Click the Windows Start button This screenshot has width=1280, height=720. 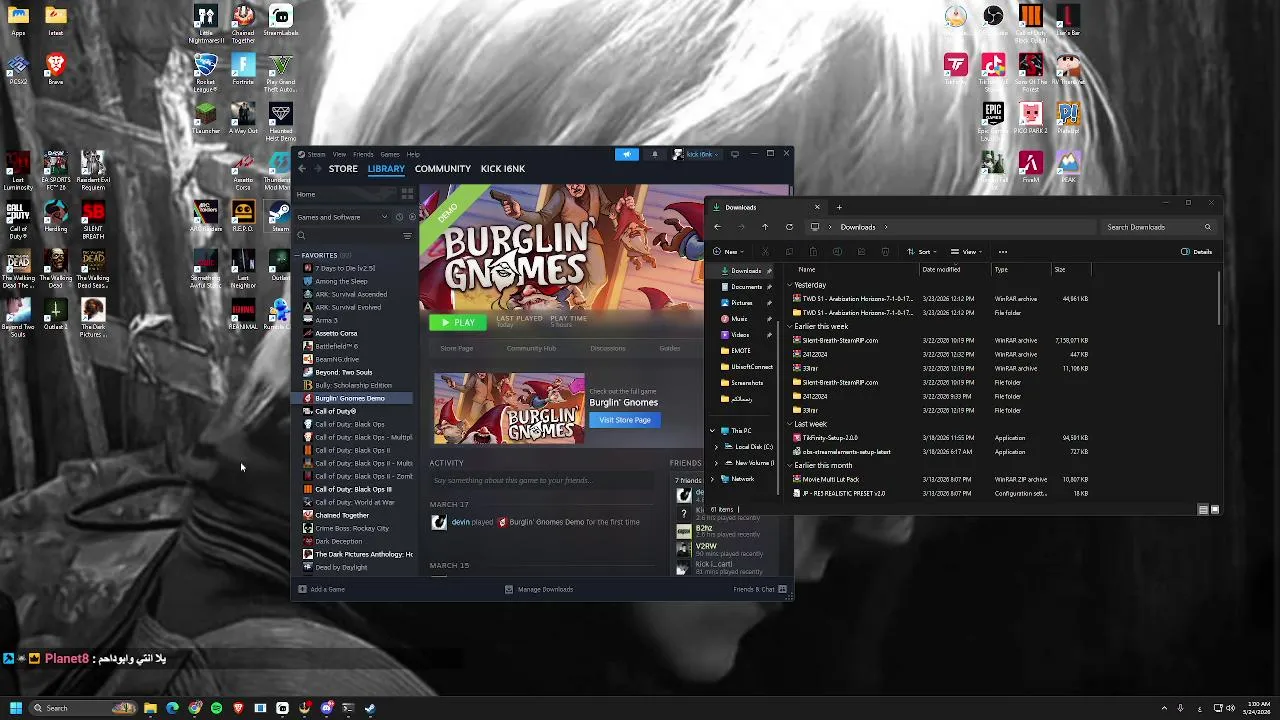(15, 708)
